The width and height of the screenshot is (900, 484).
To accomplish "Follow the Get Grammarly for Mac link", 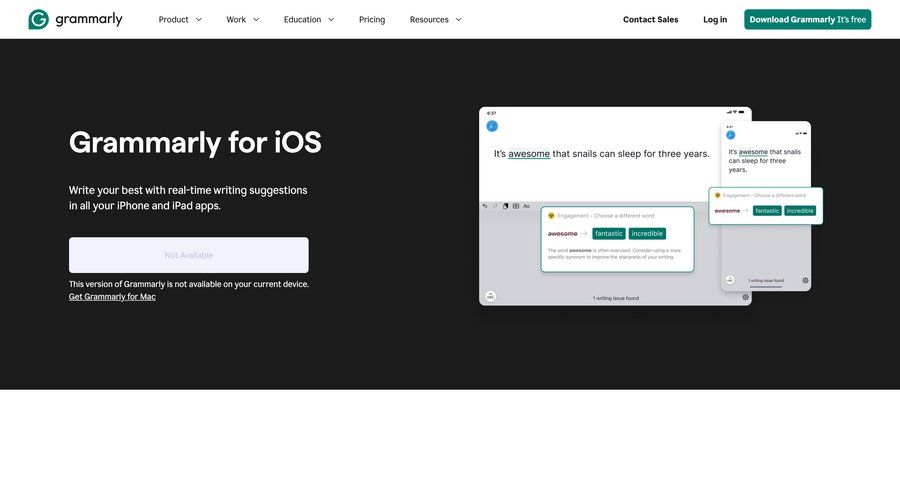I will tap(112, 297).
